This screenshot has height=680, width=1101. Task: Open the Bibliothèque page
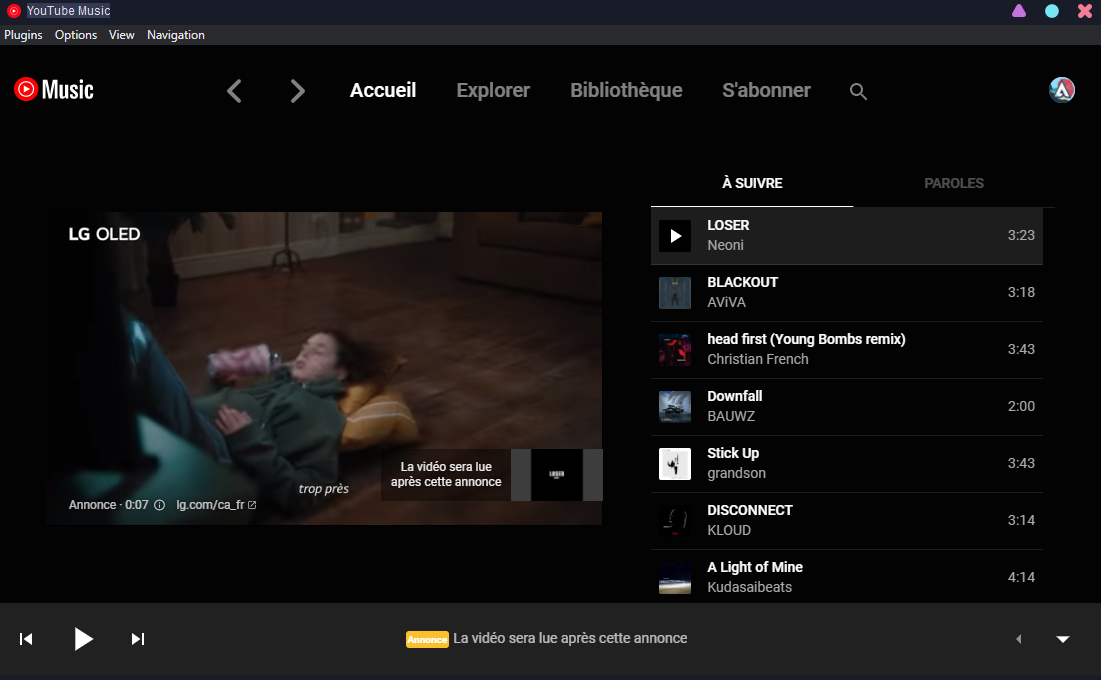(626, 91)
